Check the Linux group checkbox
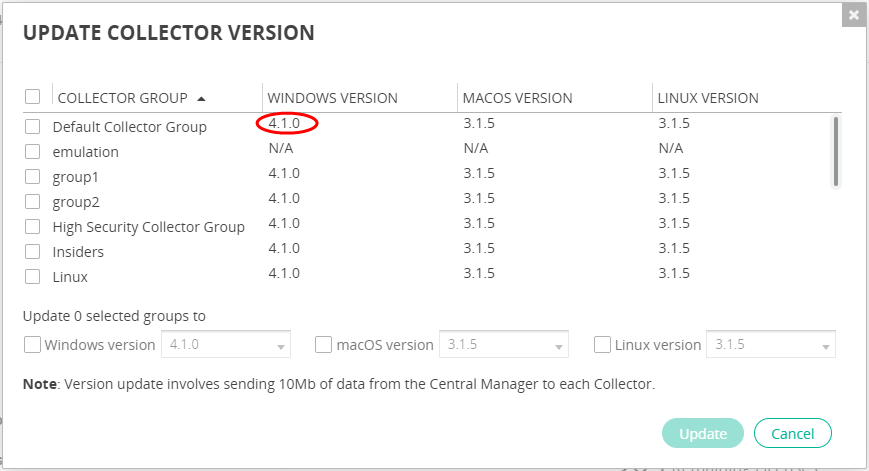 [33, 277]
